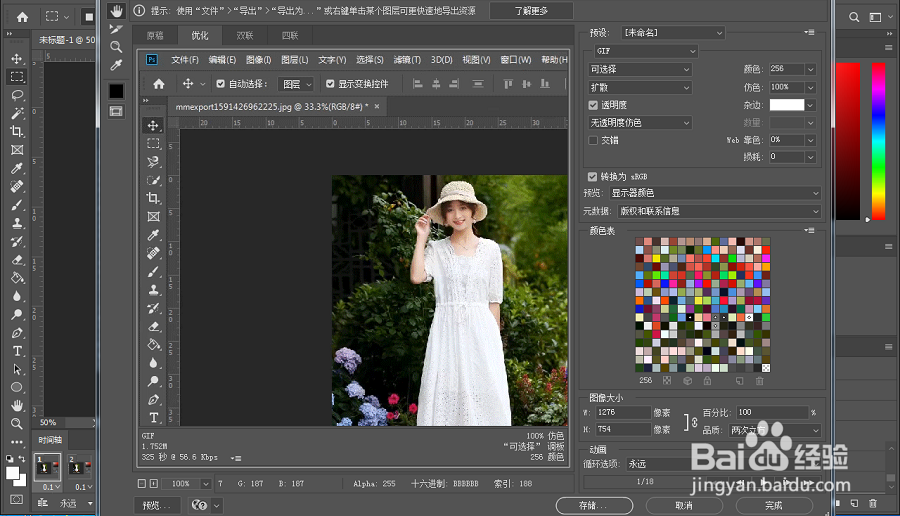This screenshot has height=516, width=900.
Task: Open the 预览 显示器颜色 dropdown
Action: (715, 193)
